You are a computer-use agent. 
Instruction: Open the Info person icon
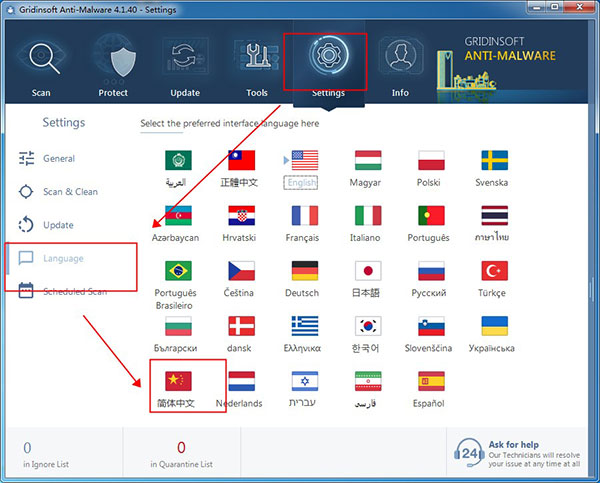tap(400, 55)
